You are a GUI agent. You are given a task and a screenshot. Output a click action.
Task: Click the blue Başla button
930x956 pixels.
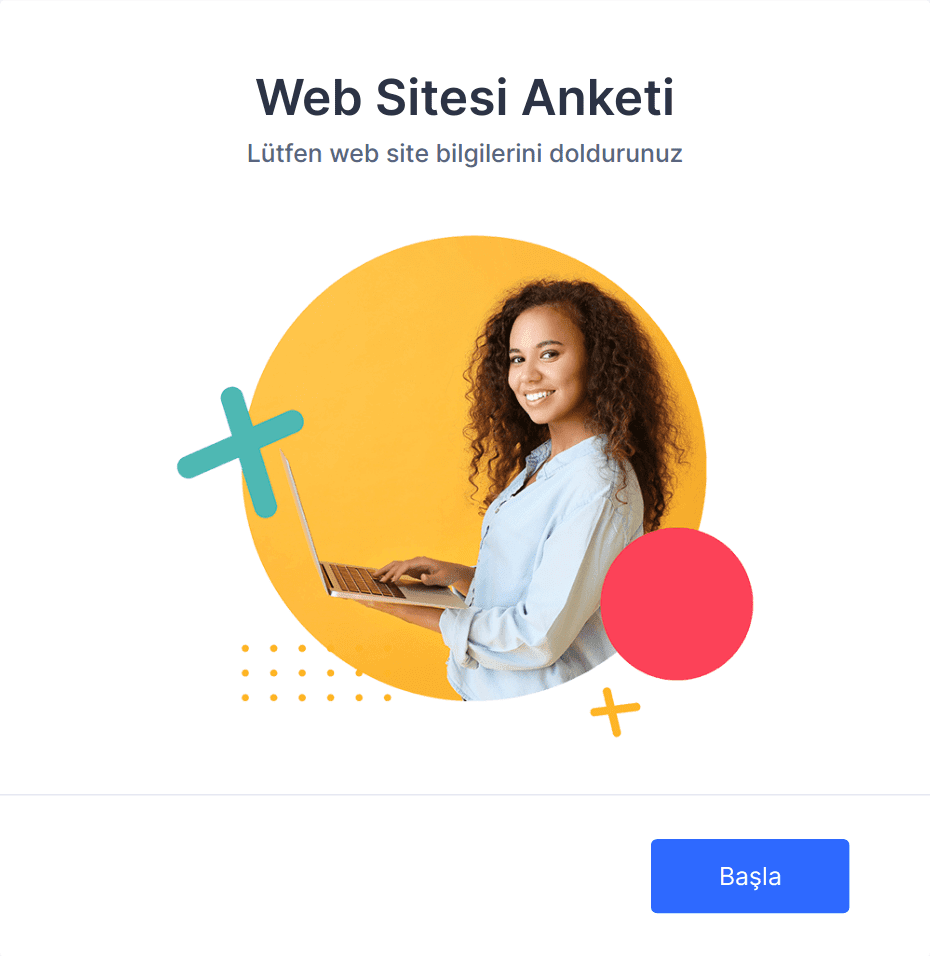749,876
